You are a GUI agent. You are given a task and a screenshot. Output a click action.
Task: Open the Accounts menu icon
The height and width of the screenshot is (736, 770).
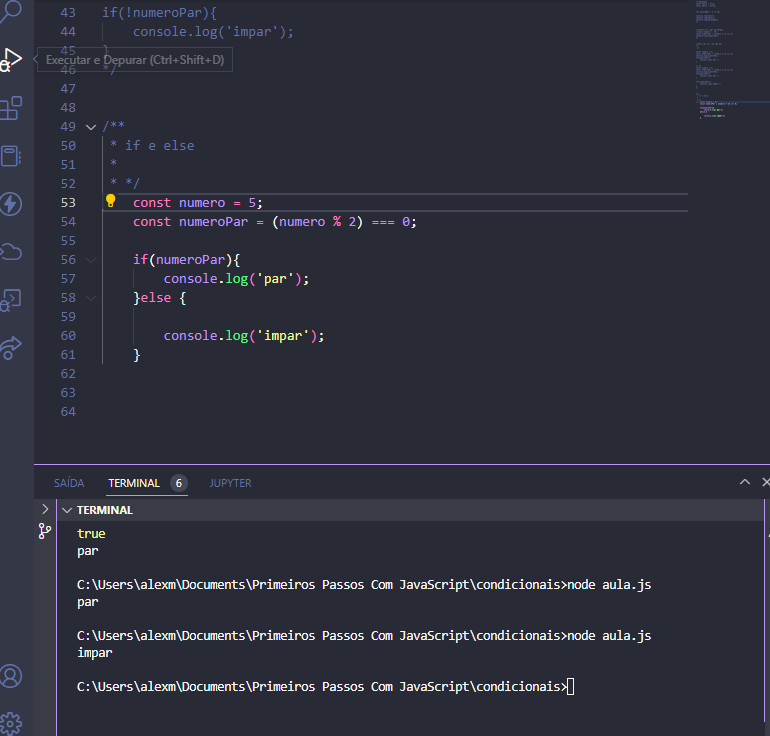[11, 676]
